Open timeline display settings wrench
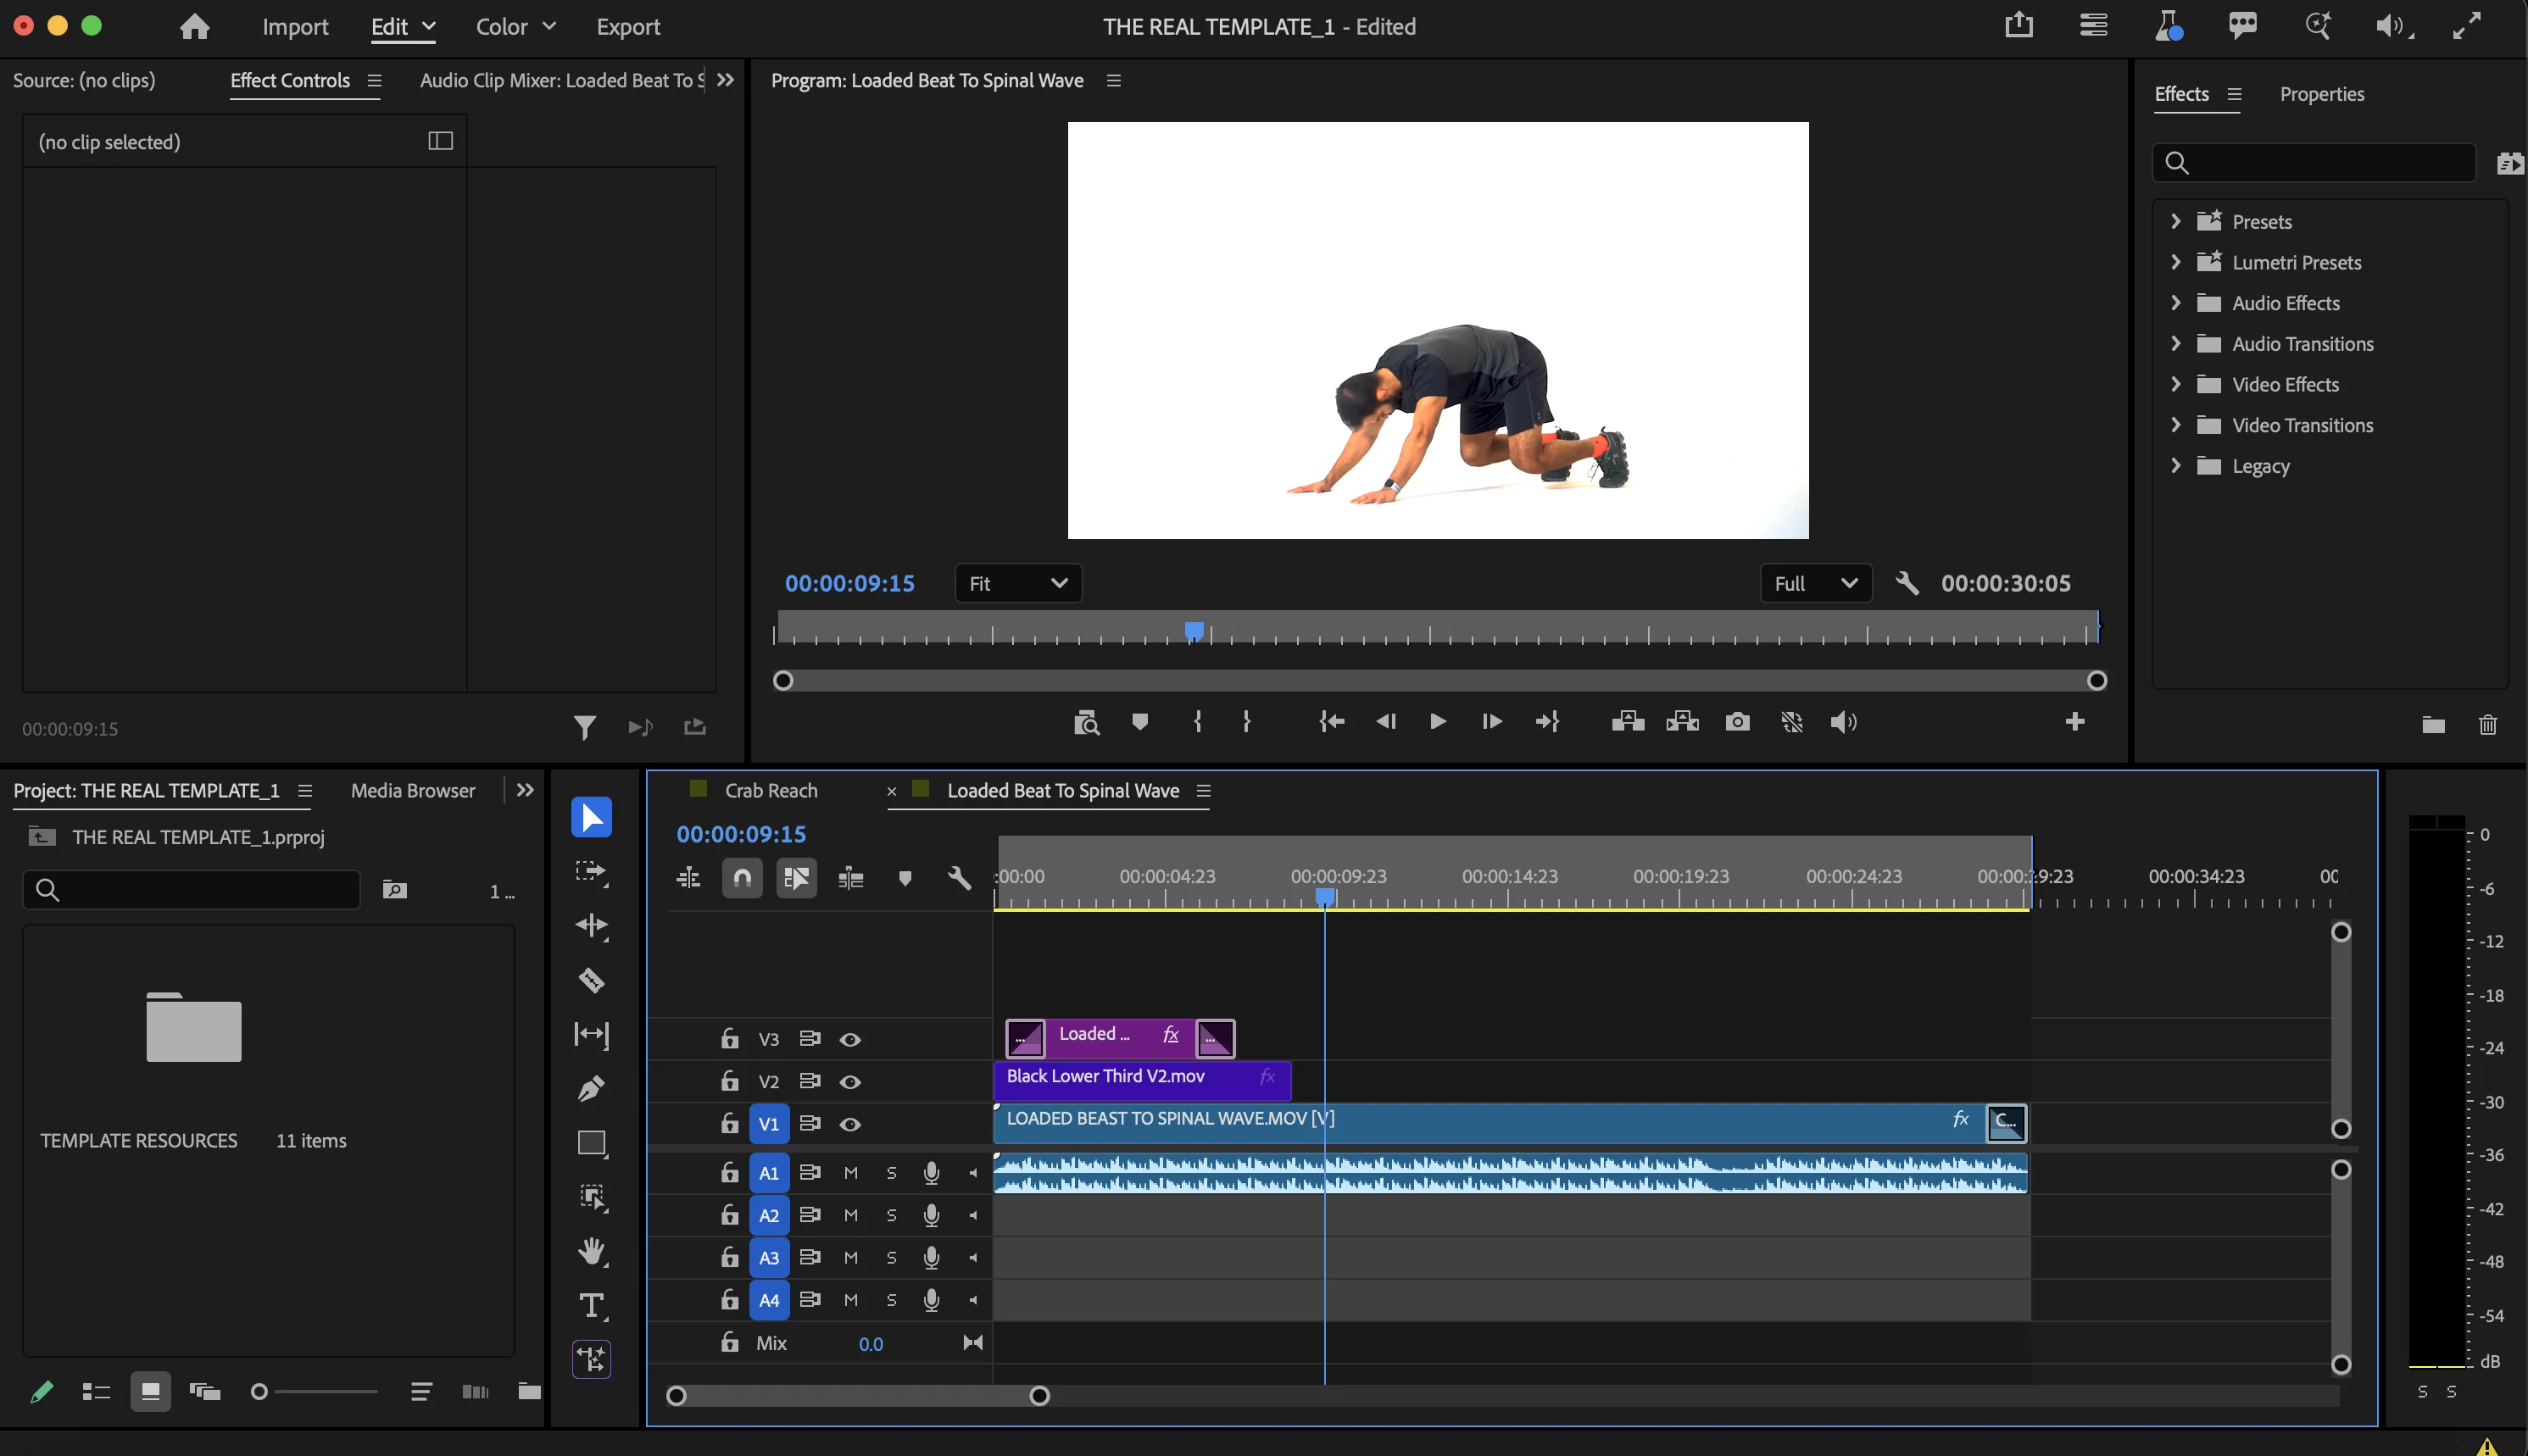Image resolution: width=2528 pixels, height=1456 pixels. click(959, 878)
